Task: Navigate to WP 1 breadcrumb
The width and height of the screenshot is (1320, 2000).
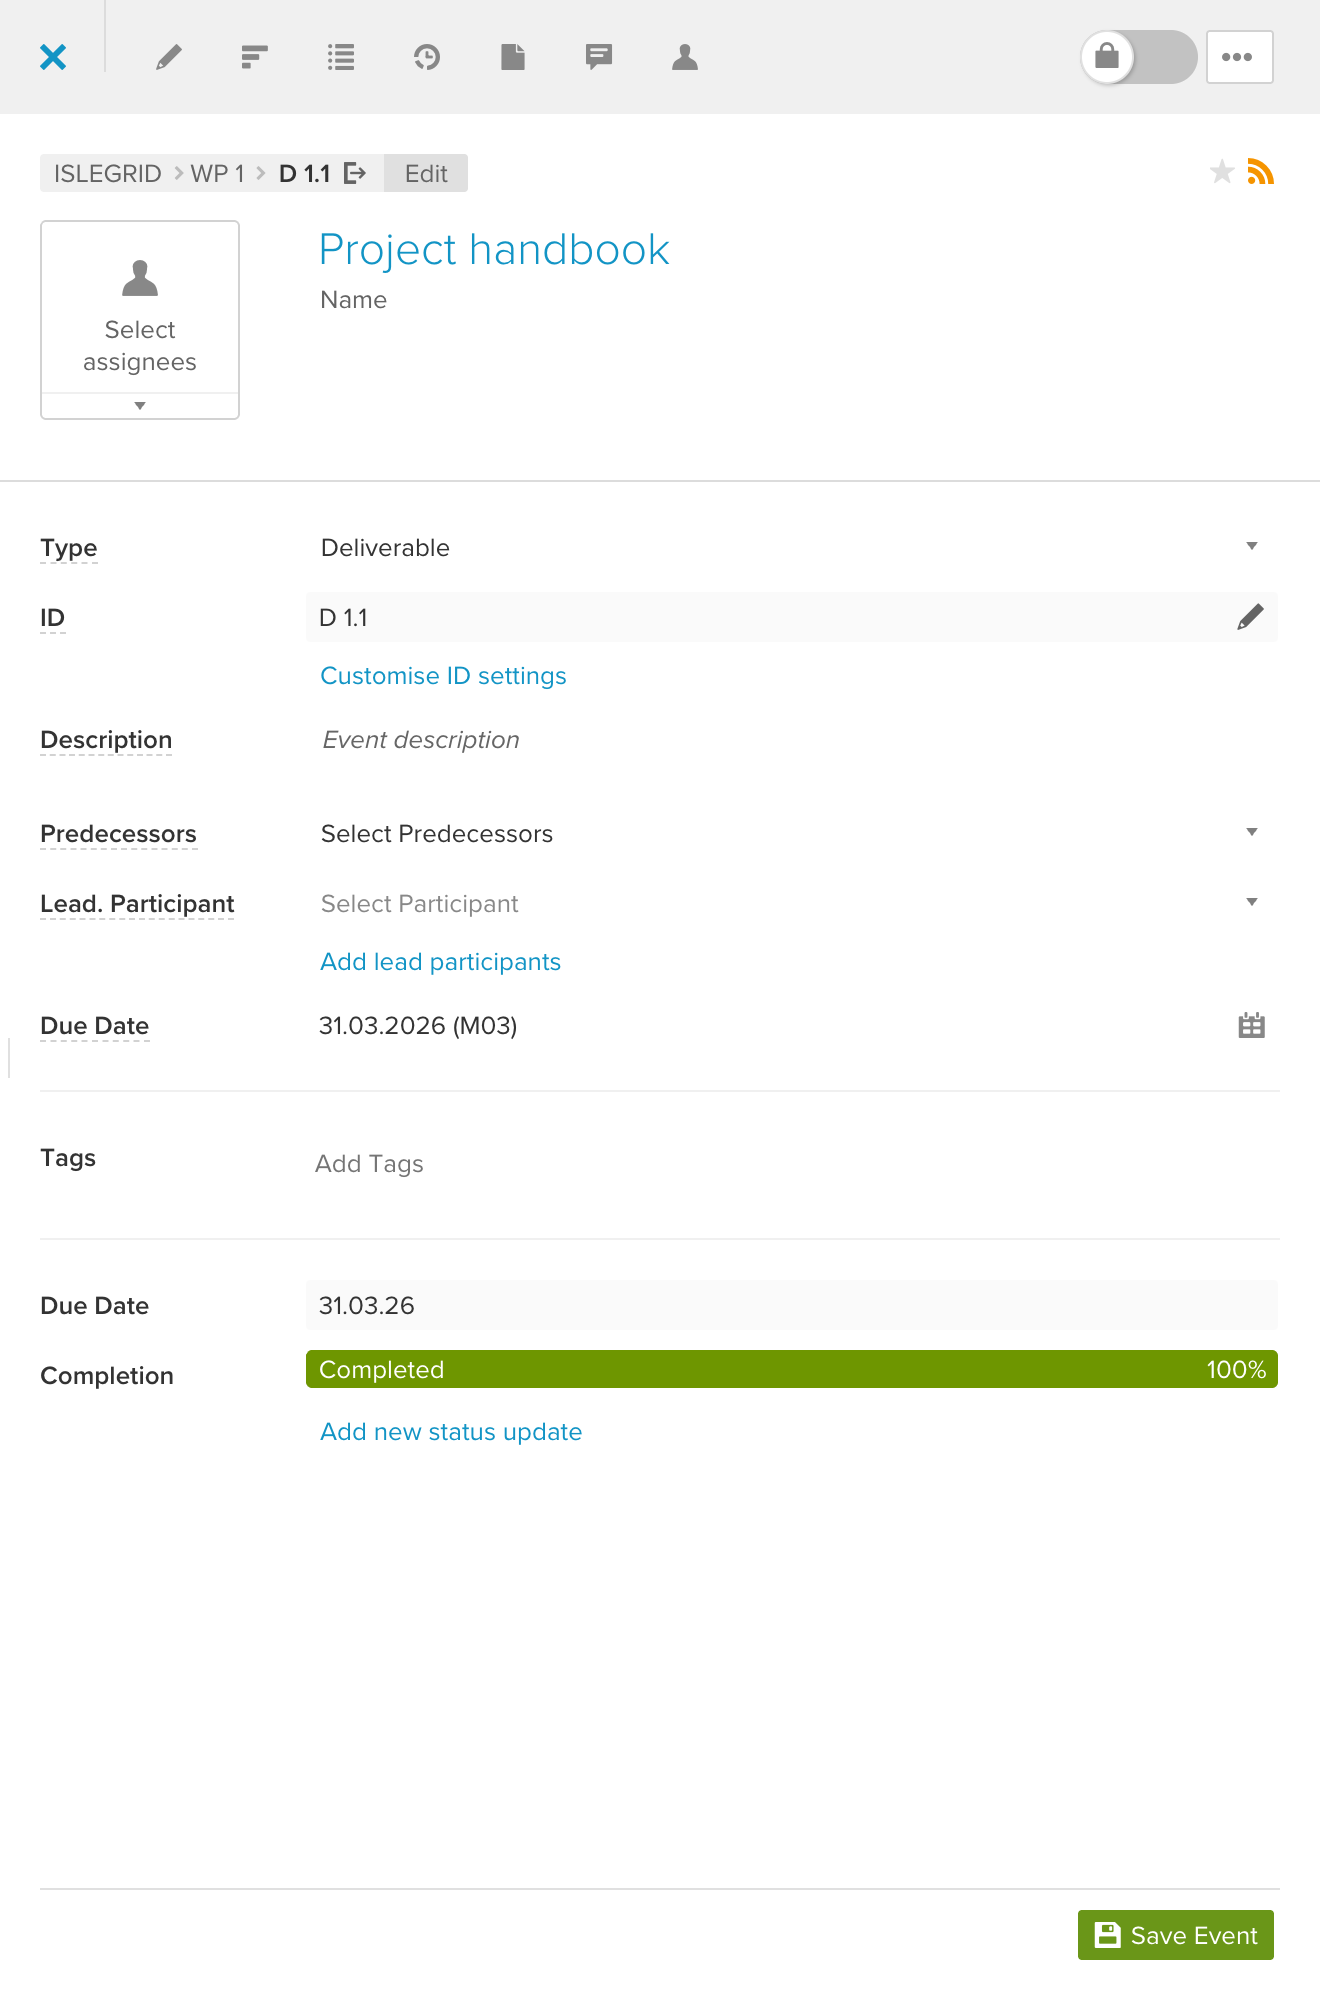Action: 217,174
